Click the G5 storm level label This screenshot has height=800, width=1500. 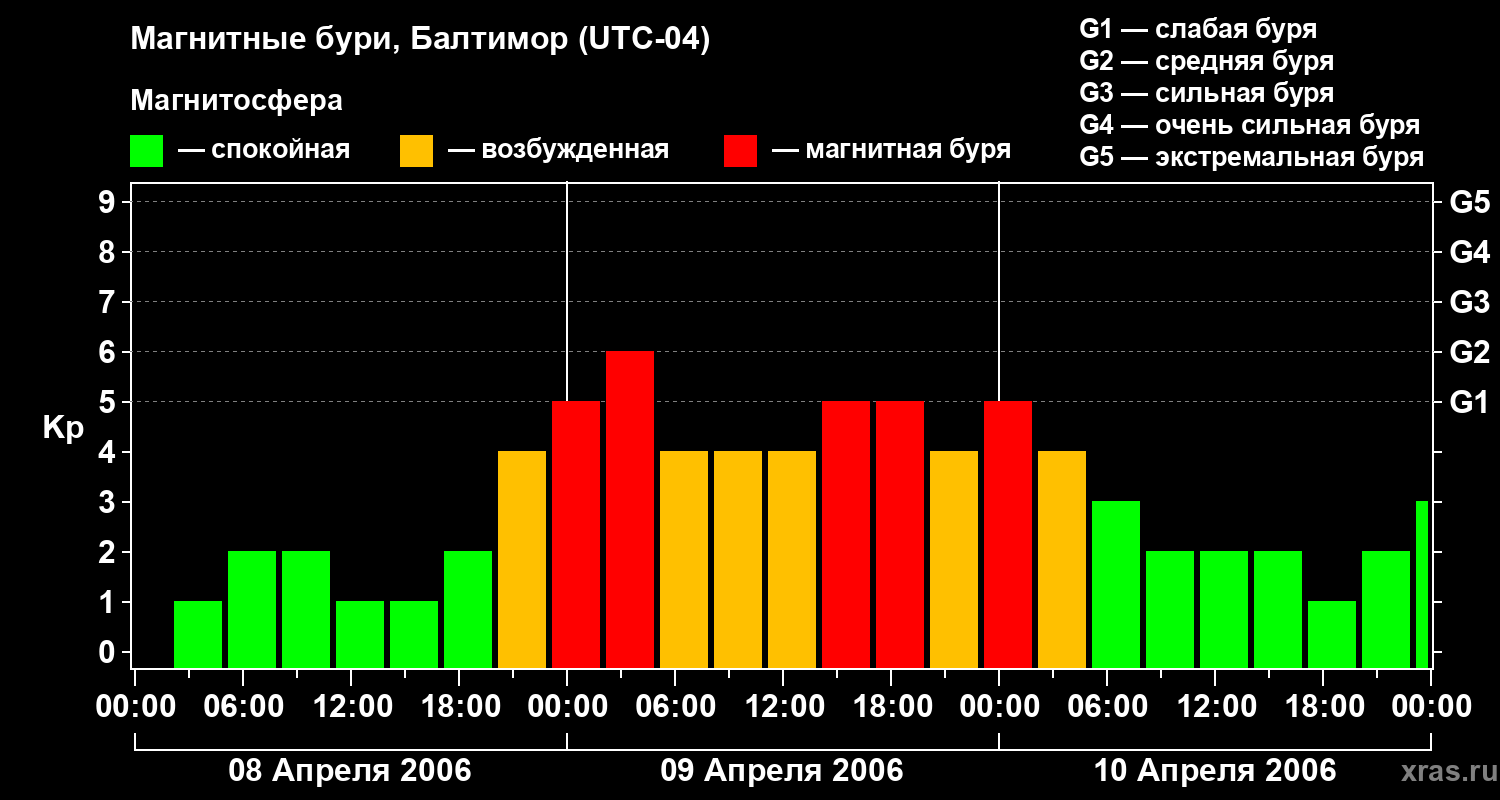tap(1469, 202)
